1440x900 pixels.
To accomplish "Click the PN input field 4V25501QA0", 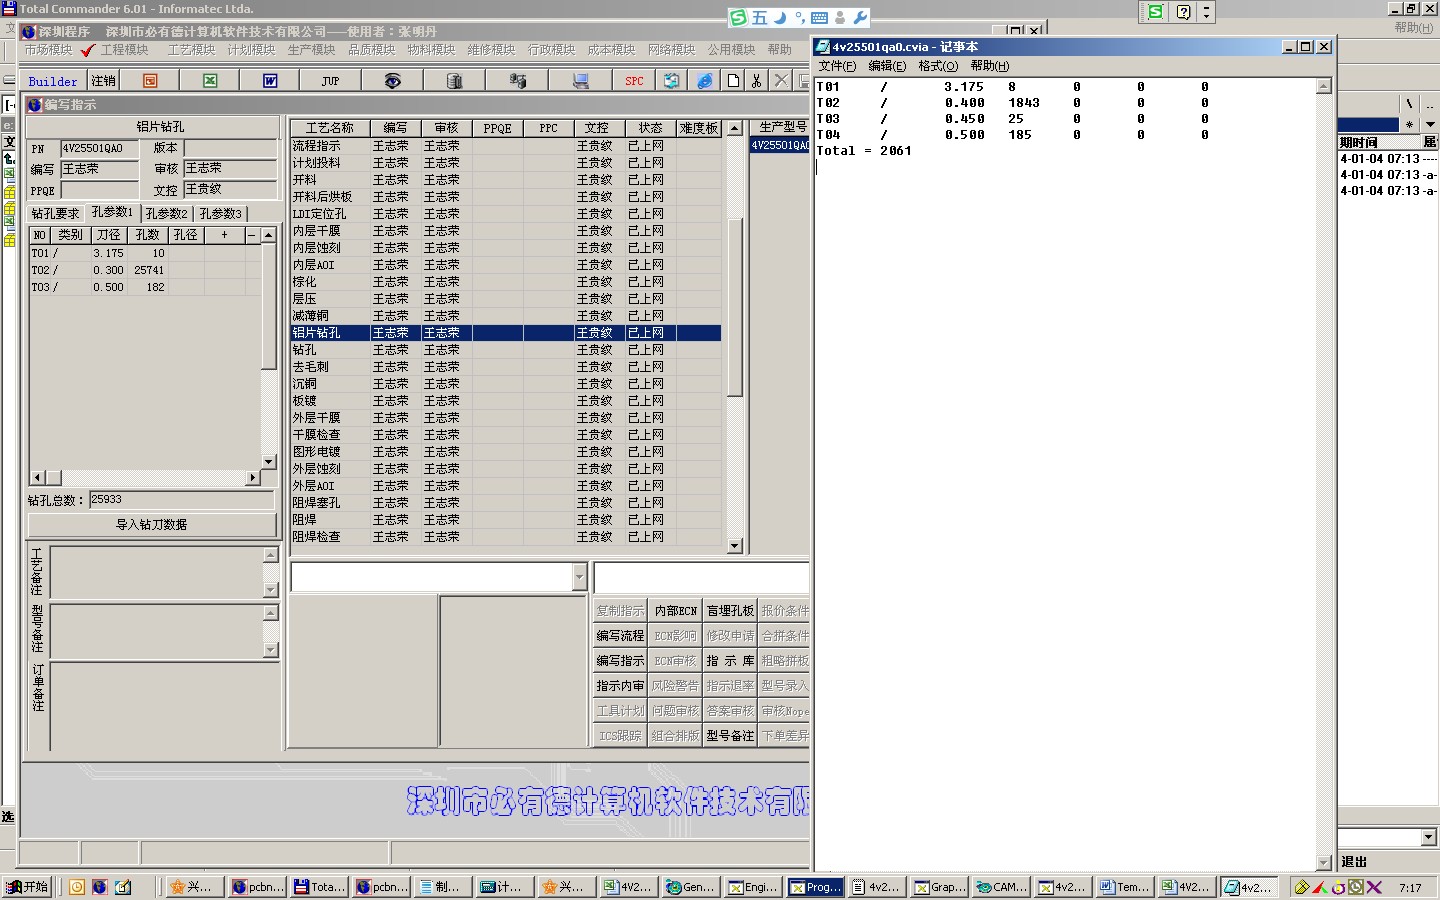I will [x=99, y=148].
